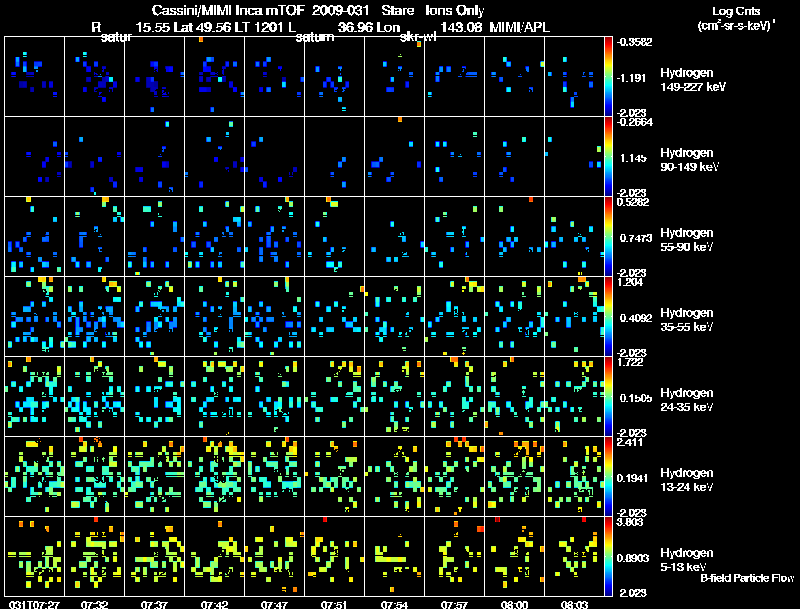This screenshot has height=609, width=800.
Task: Click the color bar for 55-90 keV row
Action: point(608,237)
